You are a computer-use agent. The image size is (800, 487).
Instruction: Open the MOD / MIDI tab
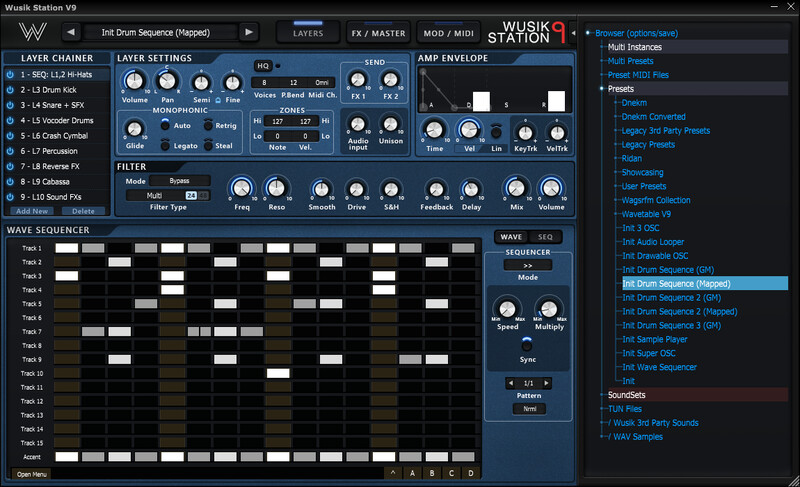[448, 33]
